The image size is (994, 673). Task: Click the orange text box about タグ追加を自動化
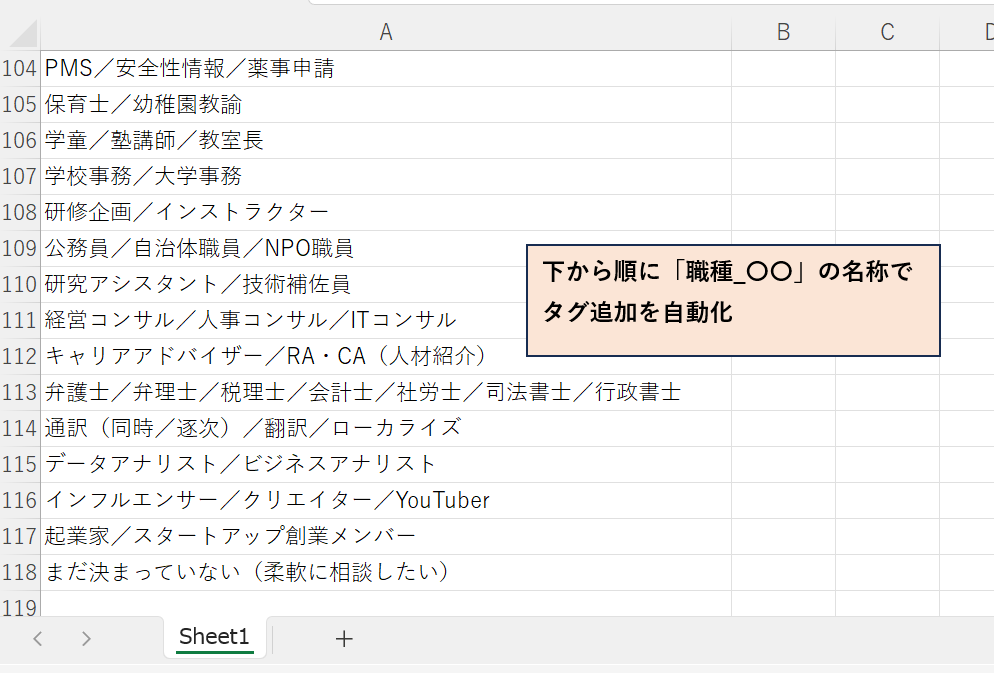(733, 300)
